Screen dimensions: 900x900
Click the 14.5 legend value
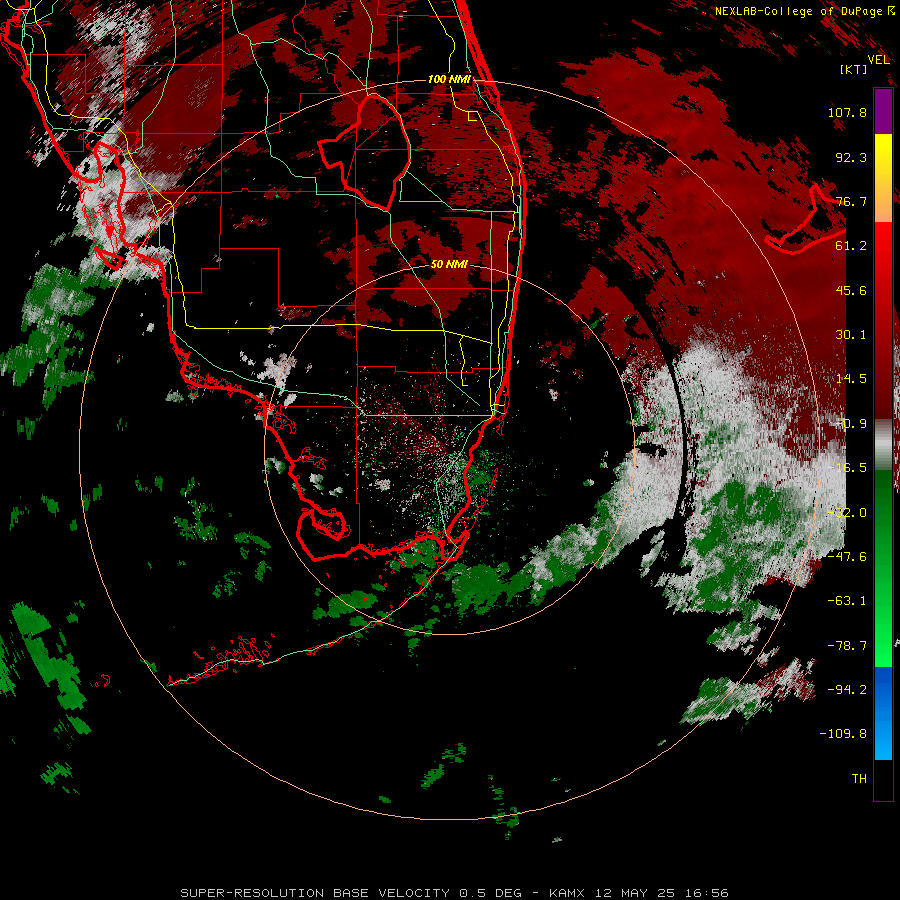coord(851,379)
